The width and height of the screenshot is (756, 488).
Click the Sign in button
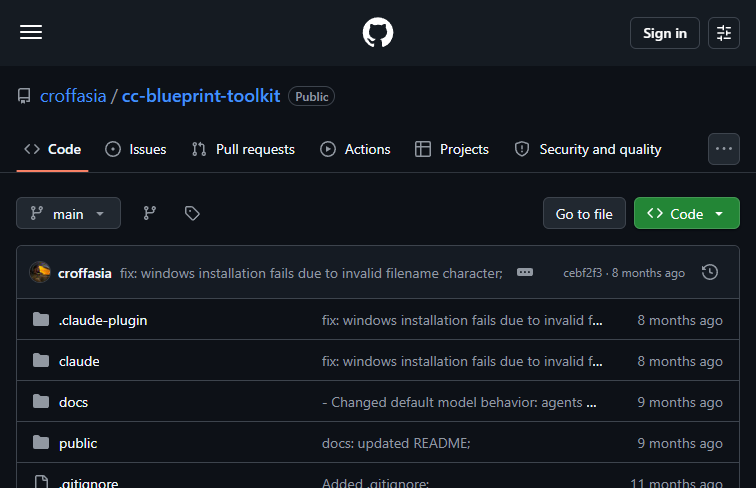pos(664,33)
